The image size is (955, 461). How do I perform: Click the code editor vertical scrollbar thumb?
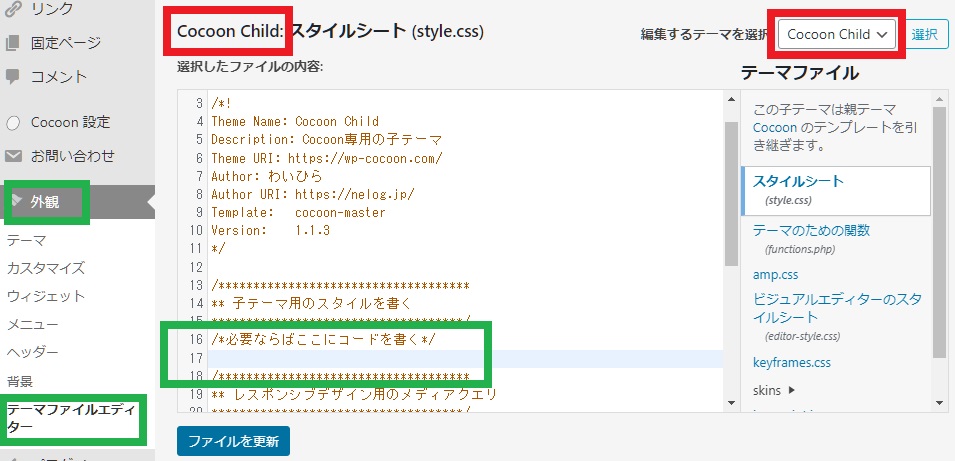click(731, 194)
